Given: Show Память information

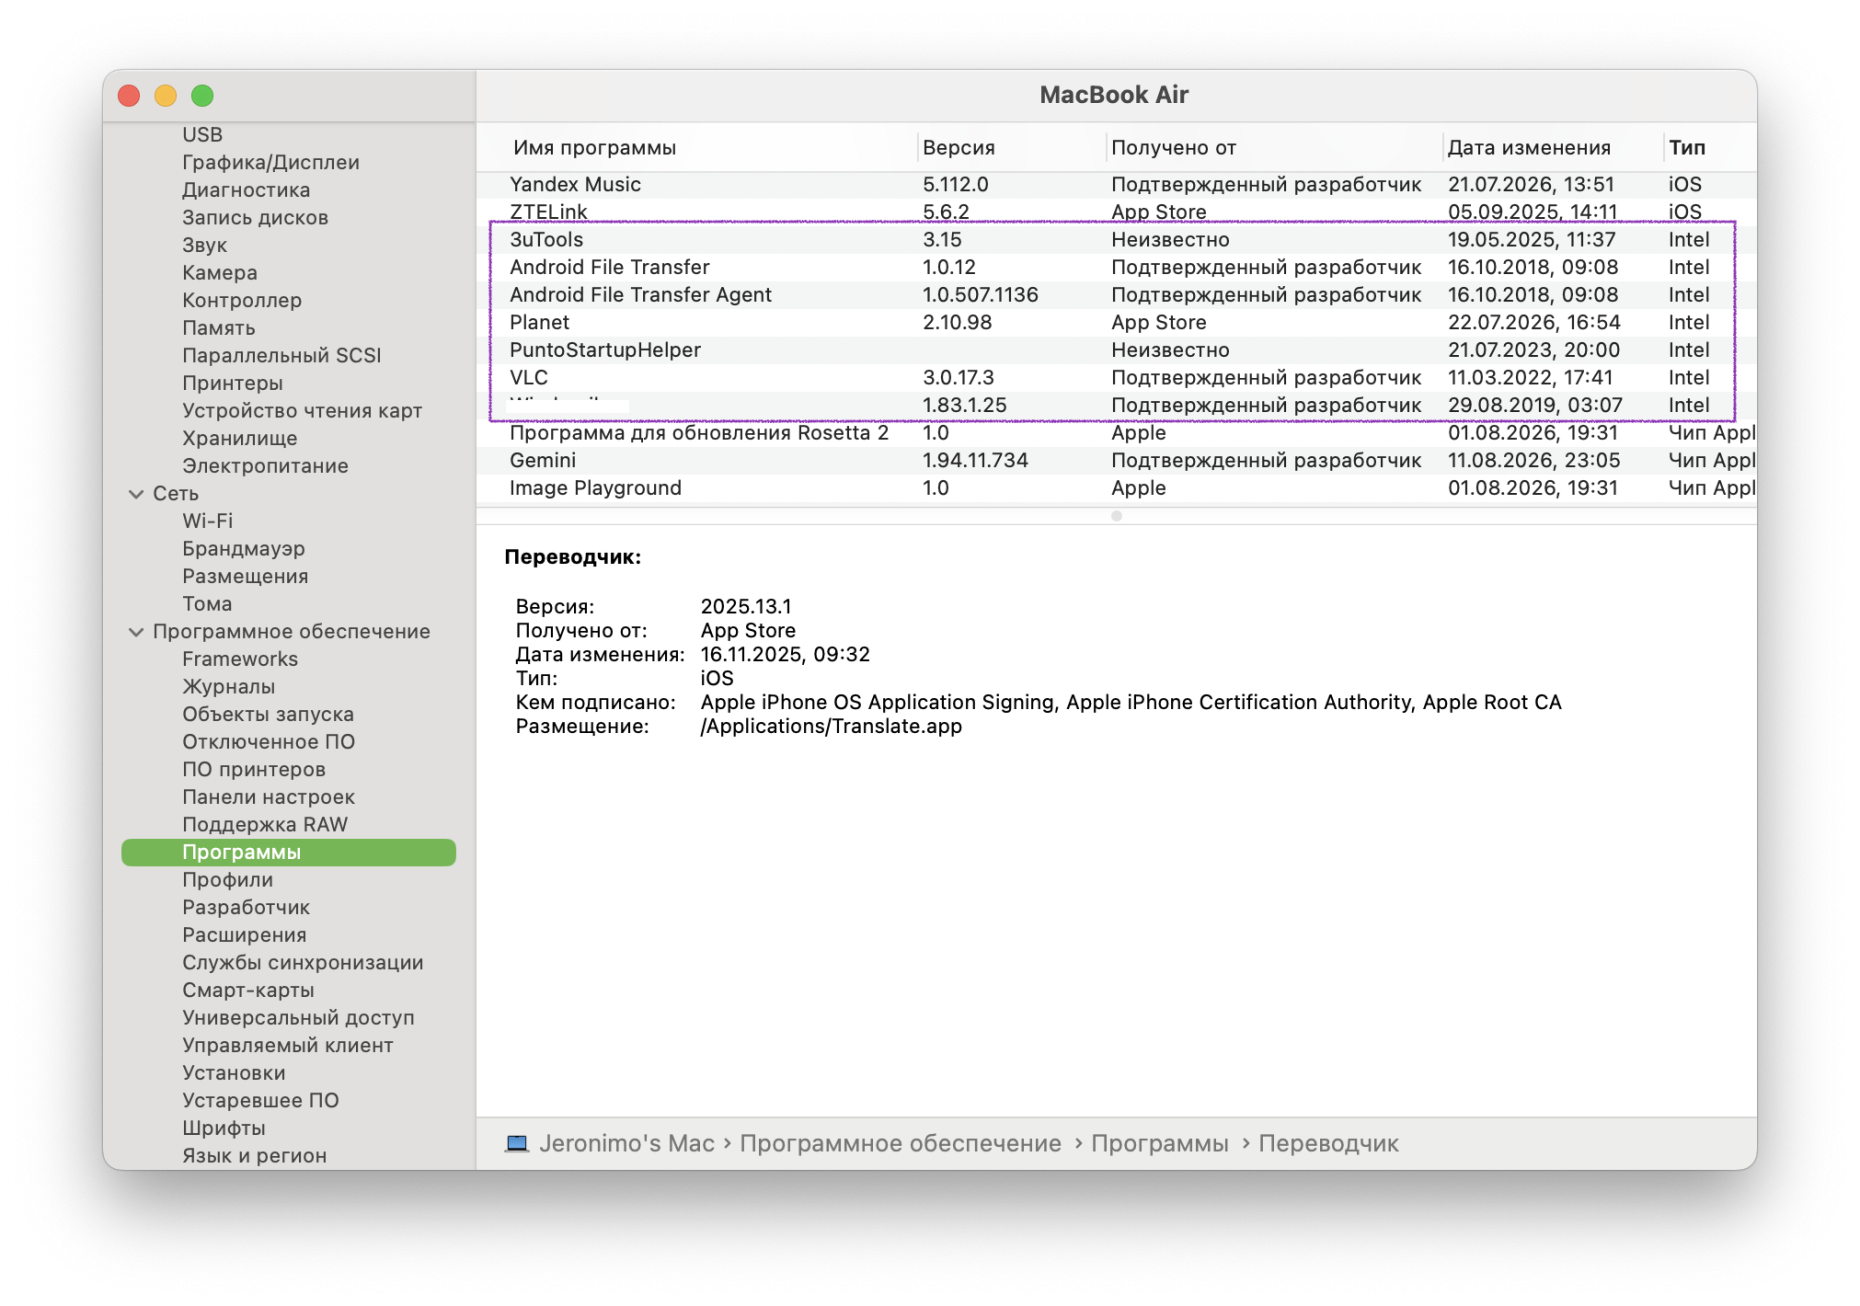Looking at the screenshot, I should tap(218, 328).
